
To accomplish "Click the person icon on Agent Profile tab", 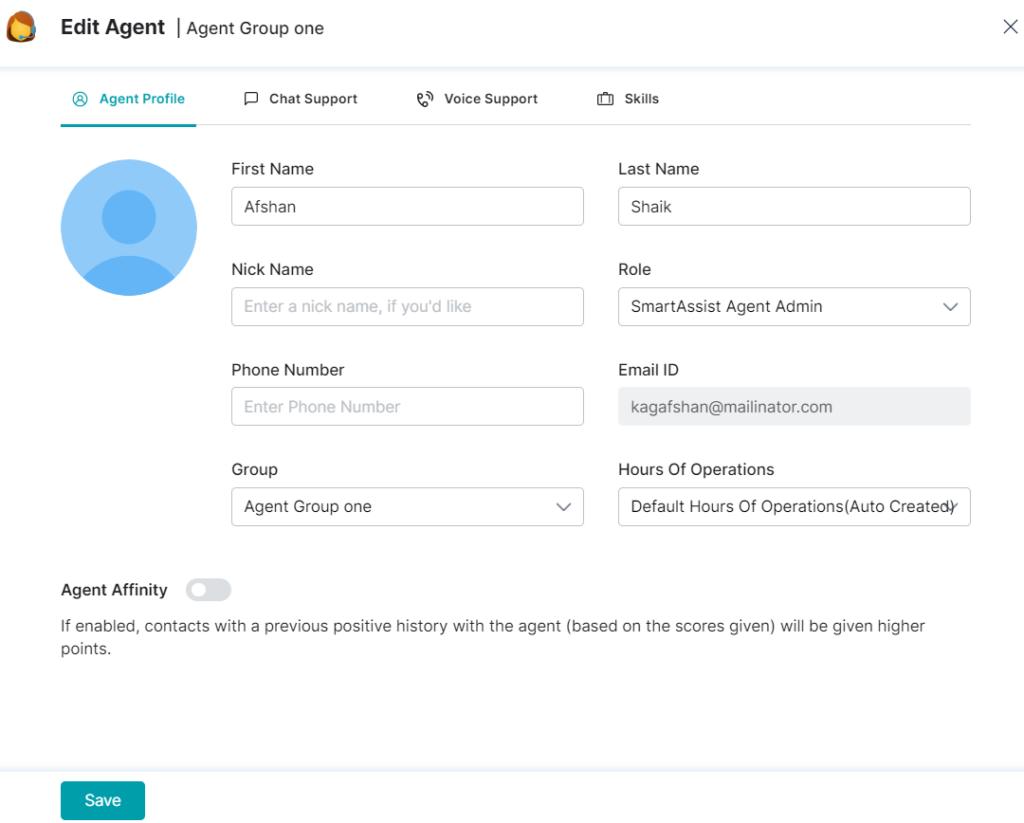I will [80, 99].
